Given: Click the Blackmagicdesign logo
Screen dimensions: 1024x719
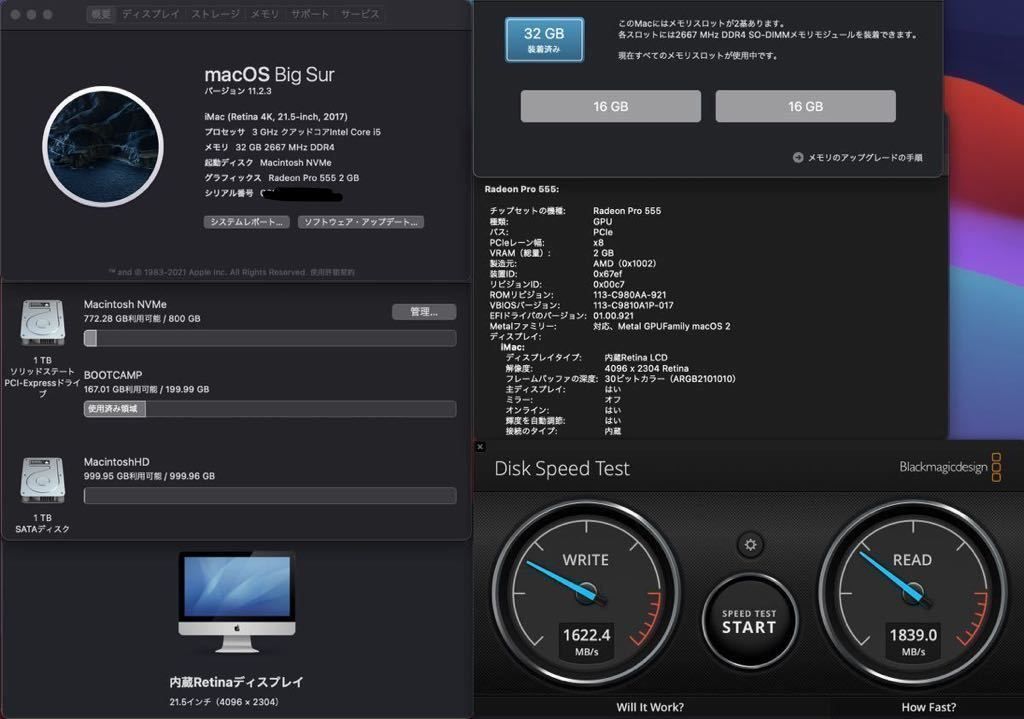Looking at the screenshot, I should coord(950,467).
